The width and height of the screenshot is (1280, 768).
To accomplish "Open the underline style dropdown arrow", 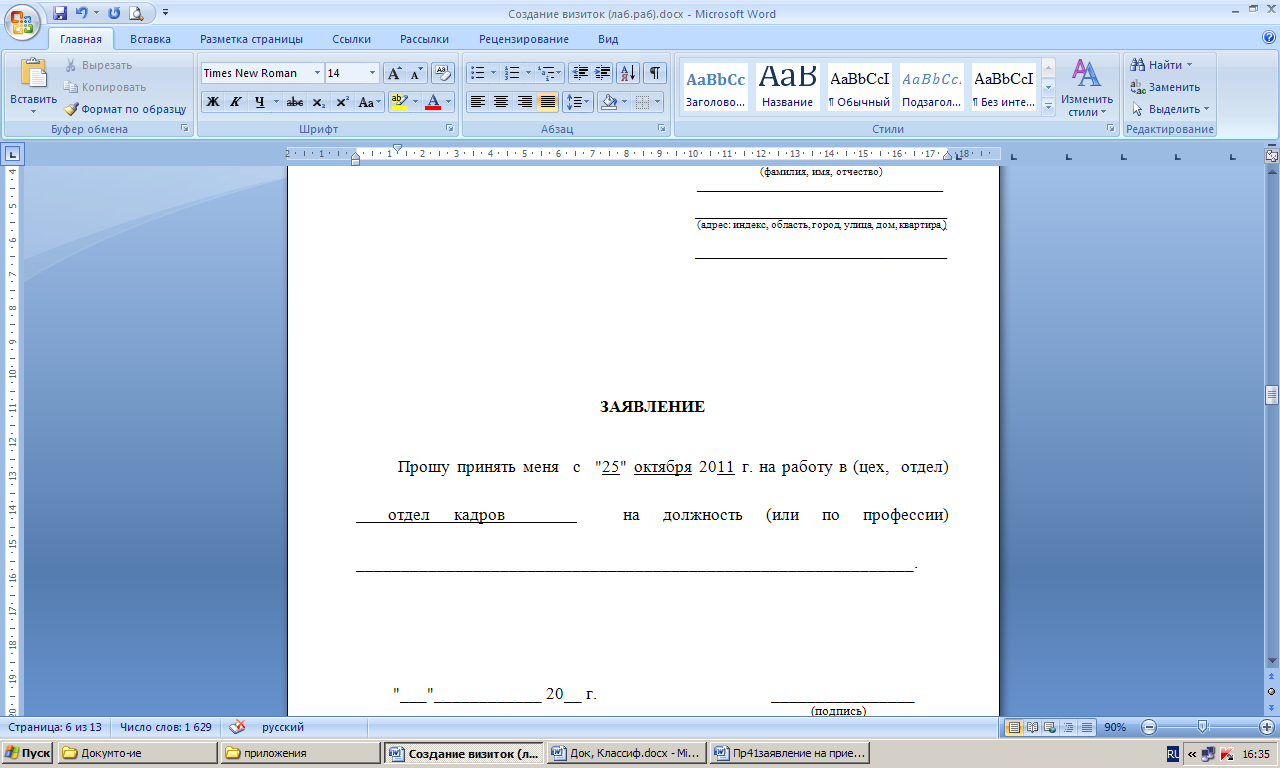I will tap(276, 102).
